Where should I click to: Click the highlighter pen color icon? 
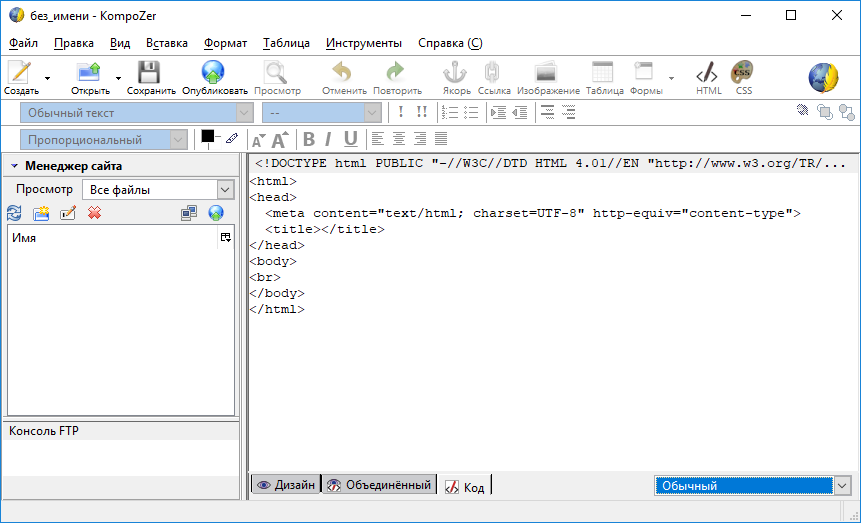pyautogui.click(x=232, y=138)
